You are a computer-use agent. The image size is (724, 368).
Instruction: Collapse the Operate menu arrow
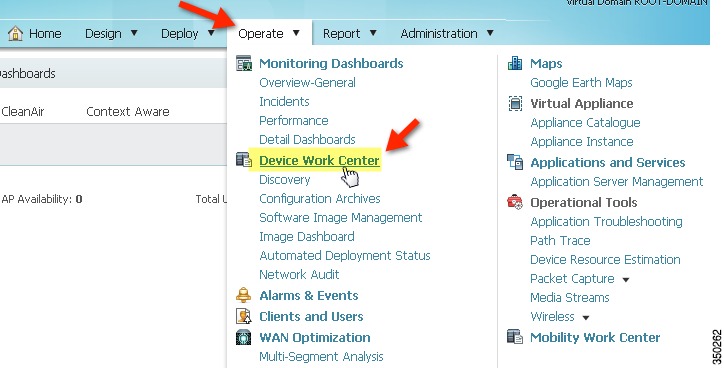pos(296,33)
